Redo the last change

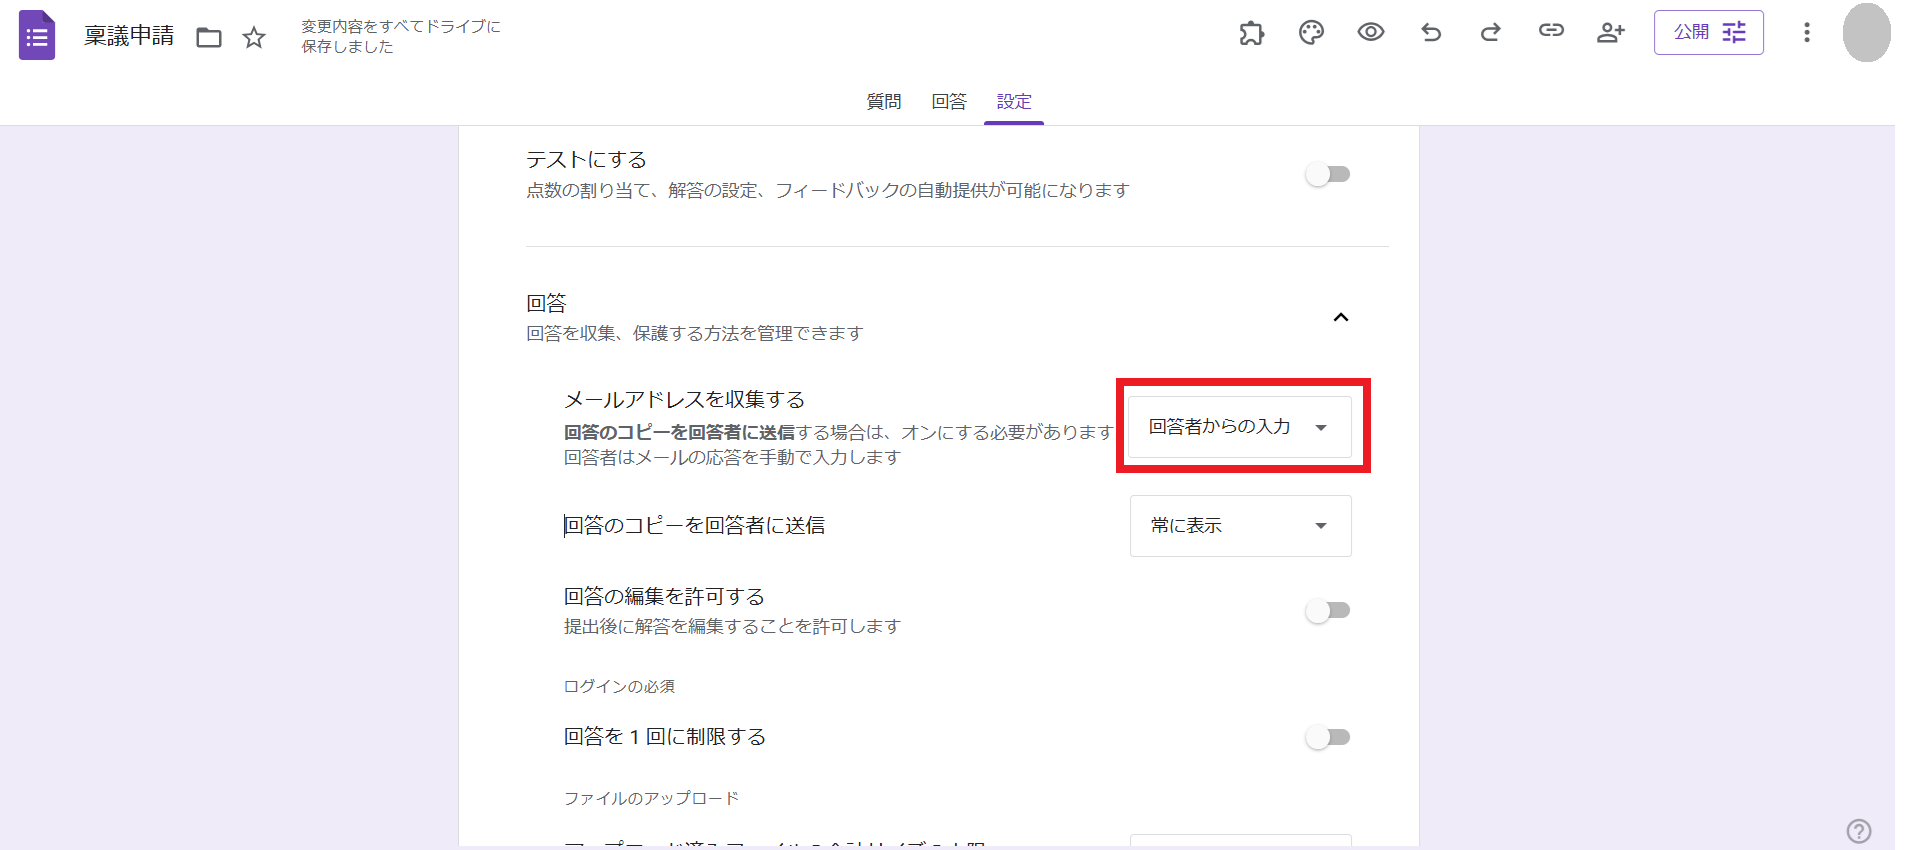pyautogui.click(x=1491, y=33)
